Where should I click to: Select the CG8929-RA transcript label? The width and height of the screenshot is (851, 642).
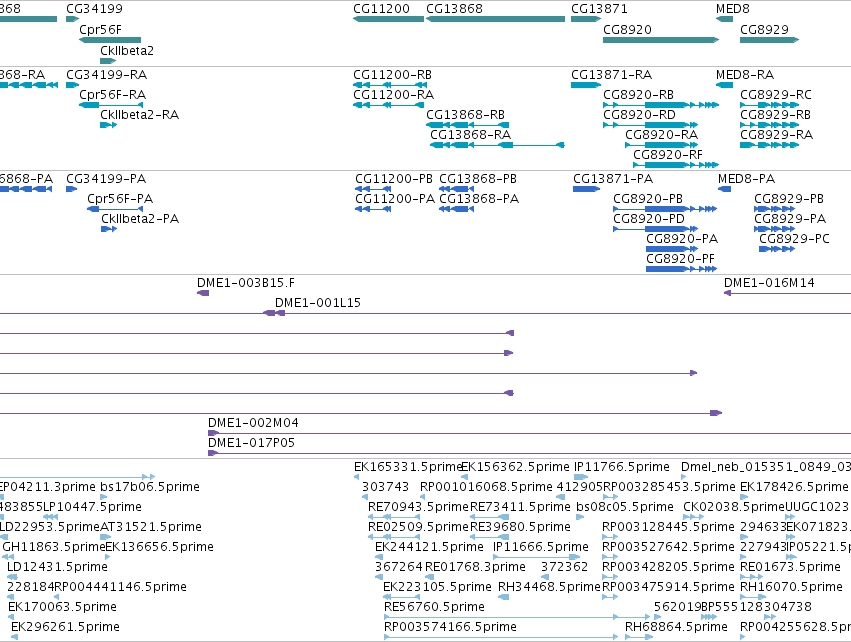(x=777, y=135)
